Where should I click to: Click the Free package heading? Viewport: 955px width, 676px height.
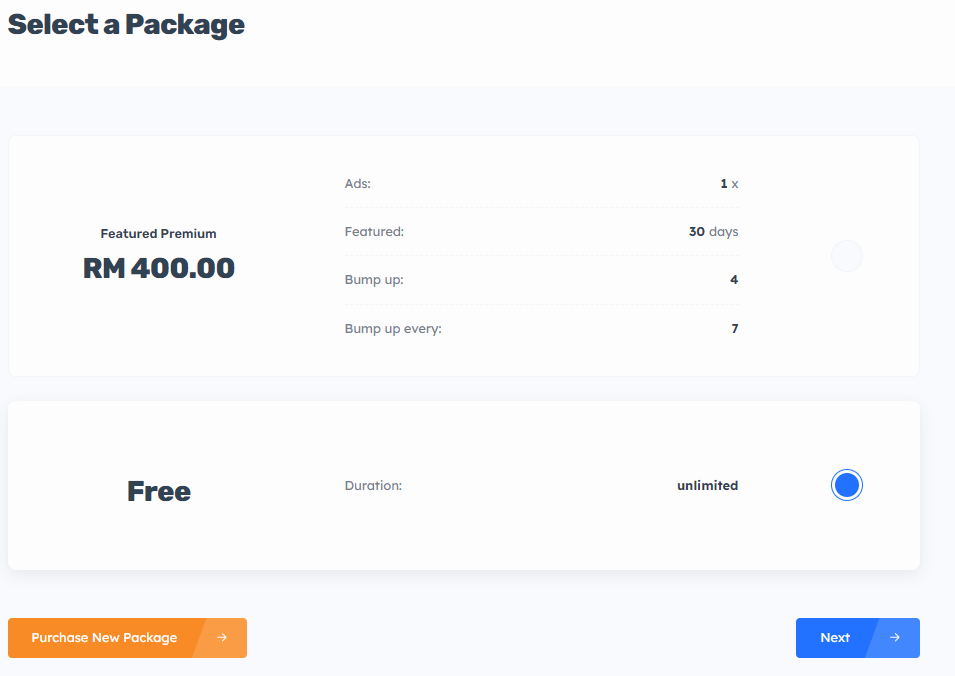[x=158, y=491]
